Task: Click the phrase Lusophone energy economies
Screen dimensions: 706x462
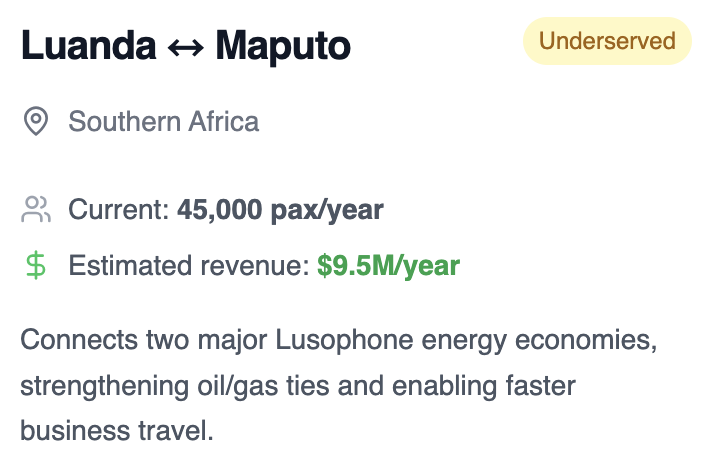Action: point(466,340)
